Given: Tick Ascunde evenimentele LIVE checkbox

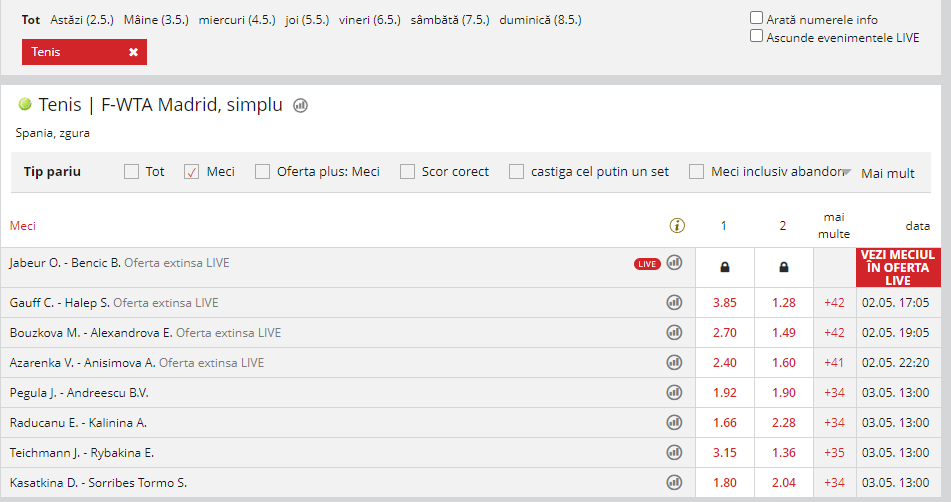Looking at the screenshot, I should 756,36.
